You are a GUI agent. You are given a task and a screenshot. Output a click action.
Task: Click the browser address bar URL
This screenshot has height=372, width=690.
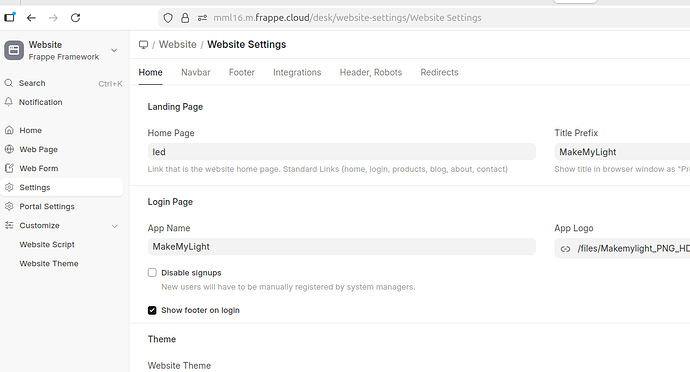pyautogui.click(x=347, y=18)
